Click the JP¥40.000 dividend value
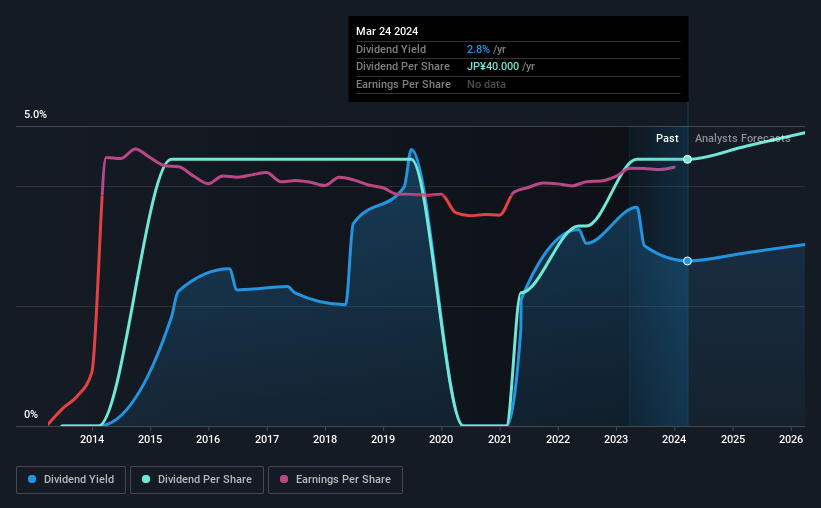 (493, 67)
